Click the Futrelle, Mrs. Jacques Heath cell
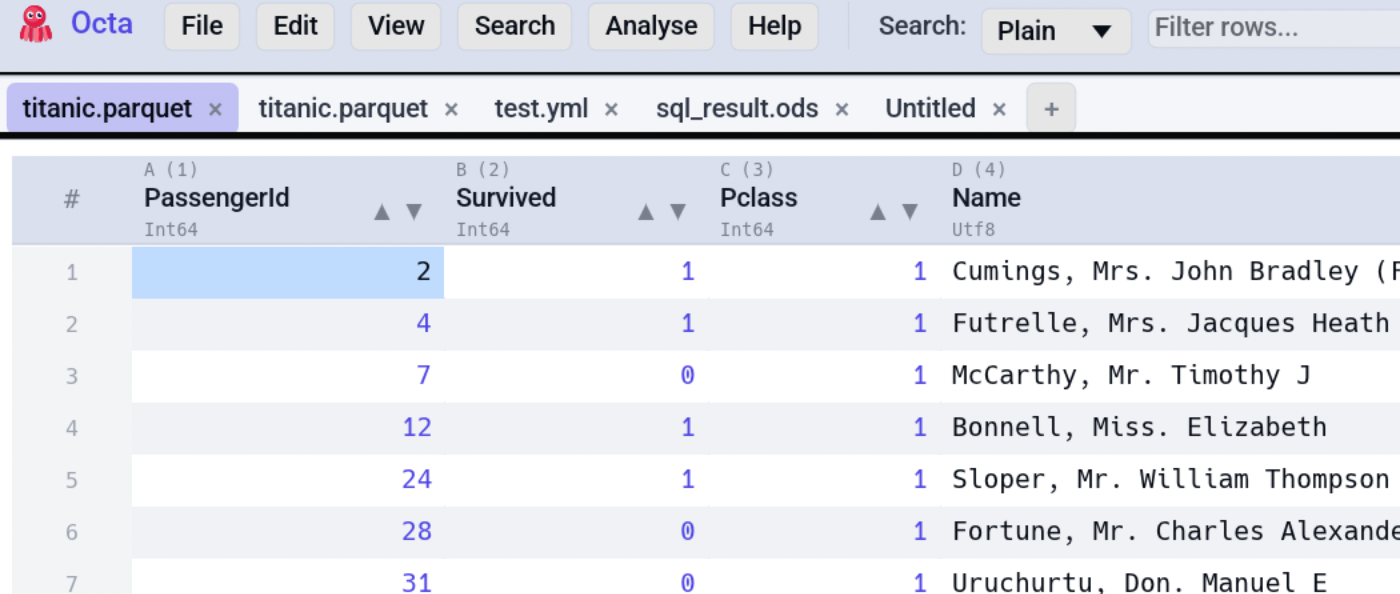Image resolution: width=1400 pixels, height=594 pixels. (1170, 324)
